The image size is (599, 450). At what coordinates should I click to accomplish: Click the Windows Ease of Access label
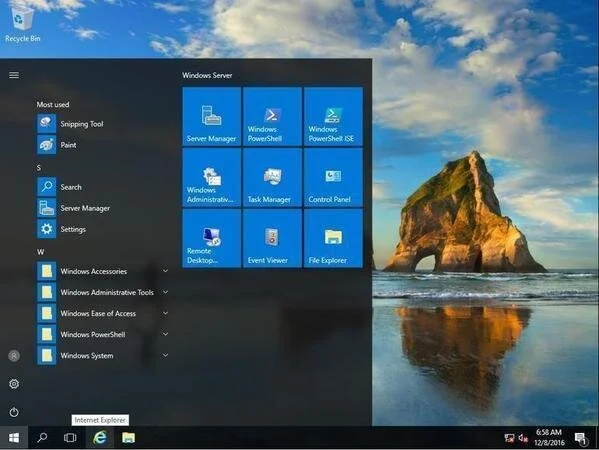98,313
